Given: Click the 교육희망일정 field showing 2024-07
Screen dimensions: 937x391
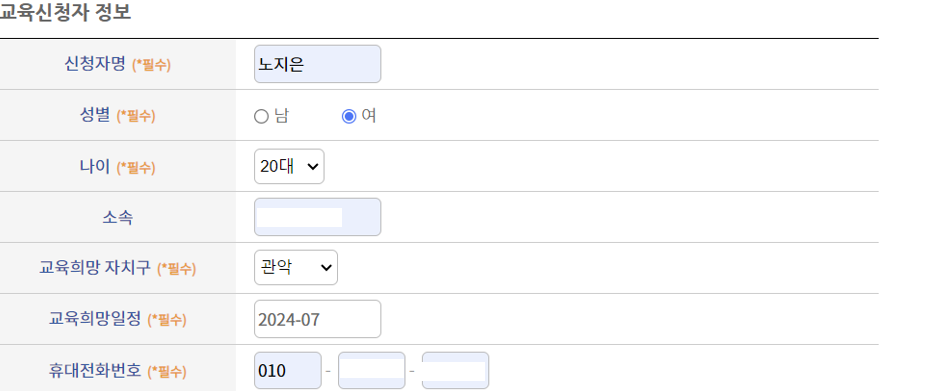Looking at the screenshot, I should (x=317, y=319).
